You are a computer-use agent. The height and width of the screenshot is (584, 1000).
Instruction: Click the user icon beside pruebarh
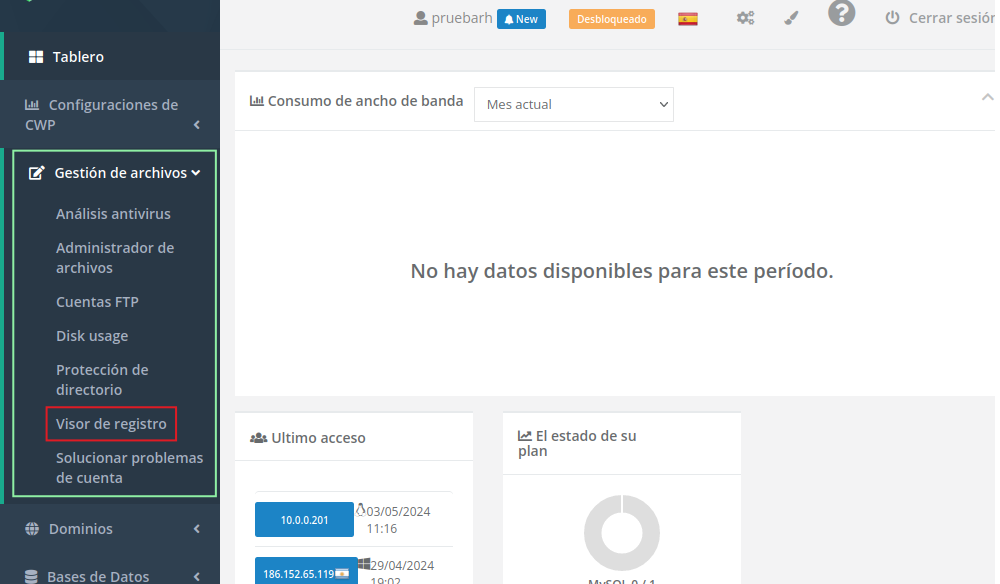click(x=420, y=19)
